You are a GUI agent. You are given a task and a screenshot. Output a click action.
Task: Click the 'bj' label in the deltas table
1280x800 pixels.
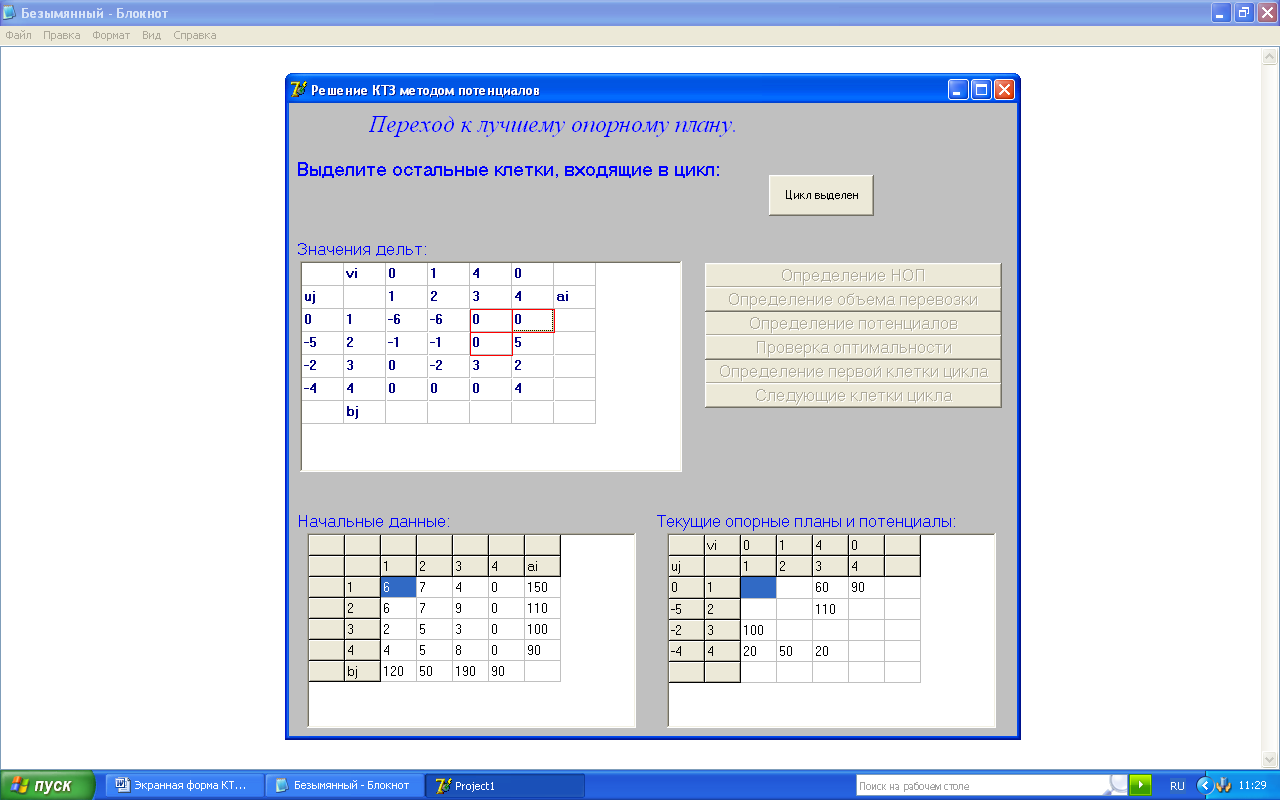pyautogui.click(x=364, y=412)
